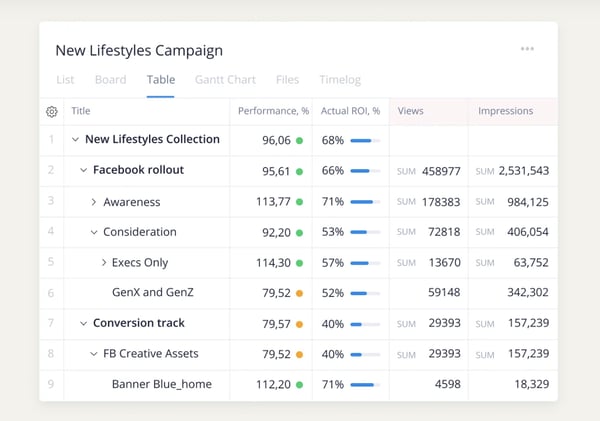The height and width of the screenshot is (421, 600).
Task: Expand the Awareness row
Action: [x=94, y=202]
